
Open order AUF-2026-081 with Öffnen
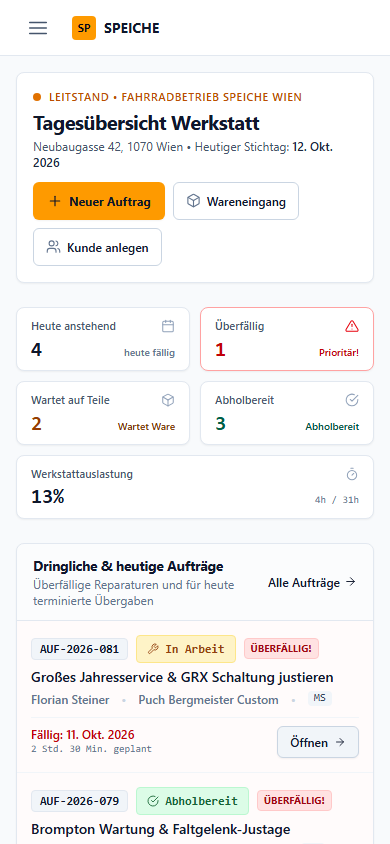click(318, 742)
